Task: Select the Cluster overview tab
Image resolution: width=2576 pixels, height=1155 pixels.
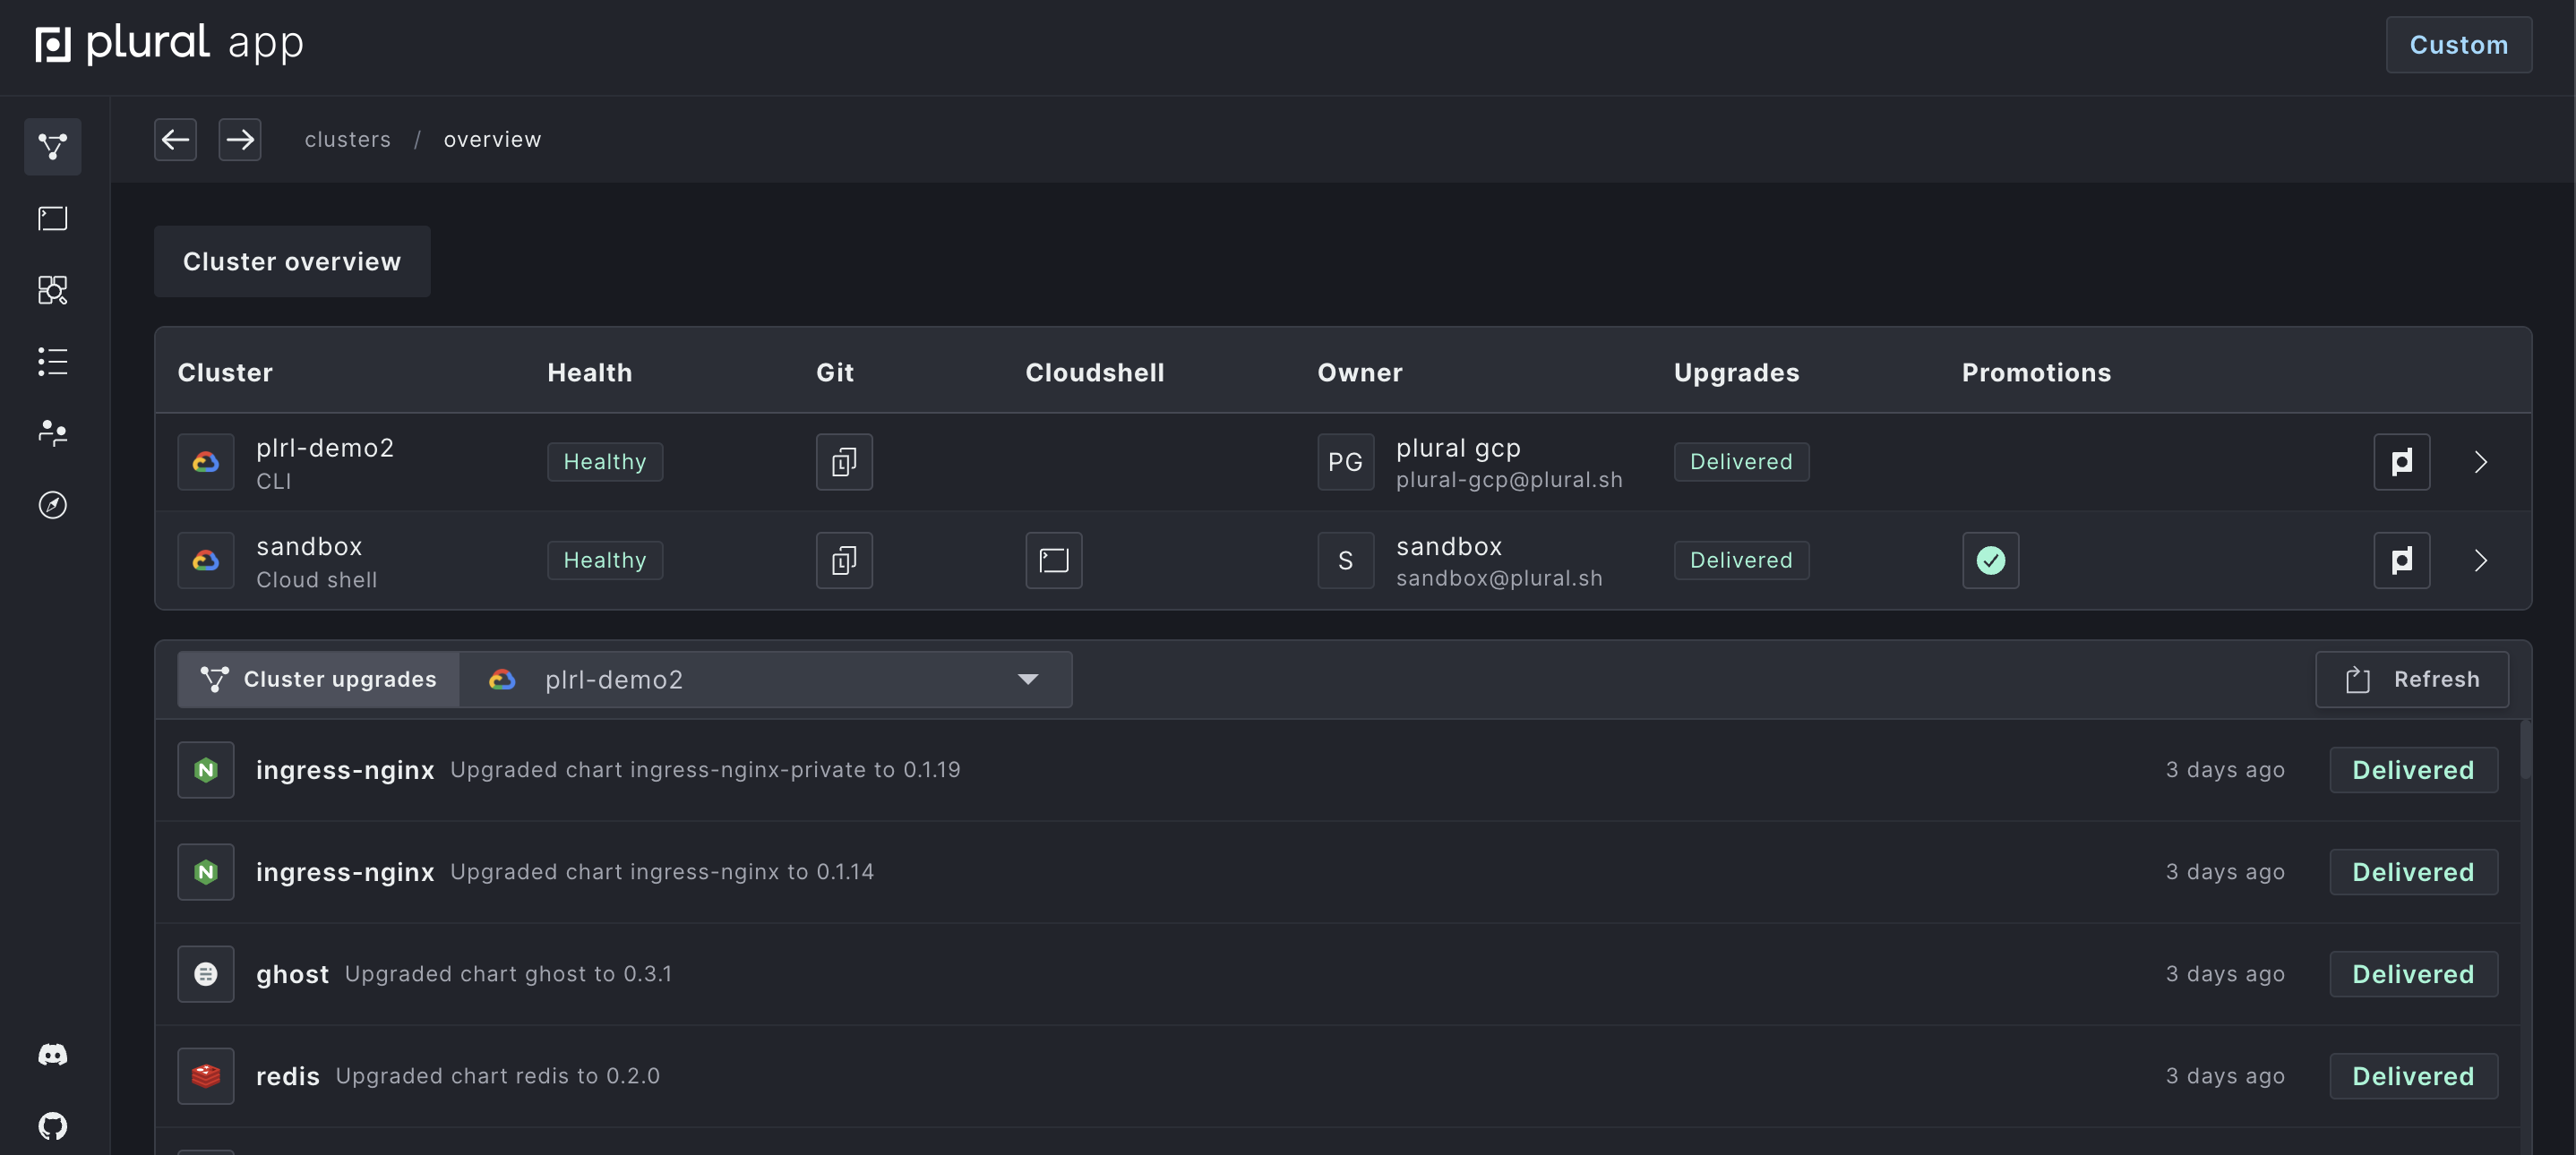Action: (292, 261)
